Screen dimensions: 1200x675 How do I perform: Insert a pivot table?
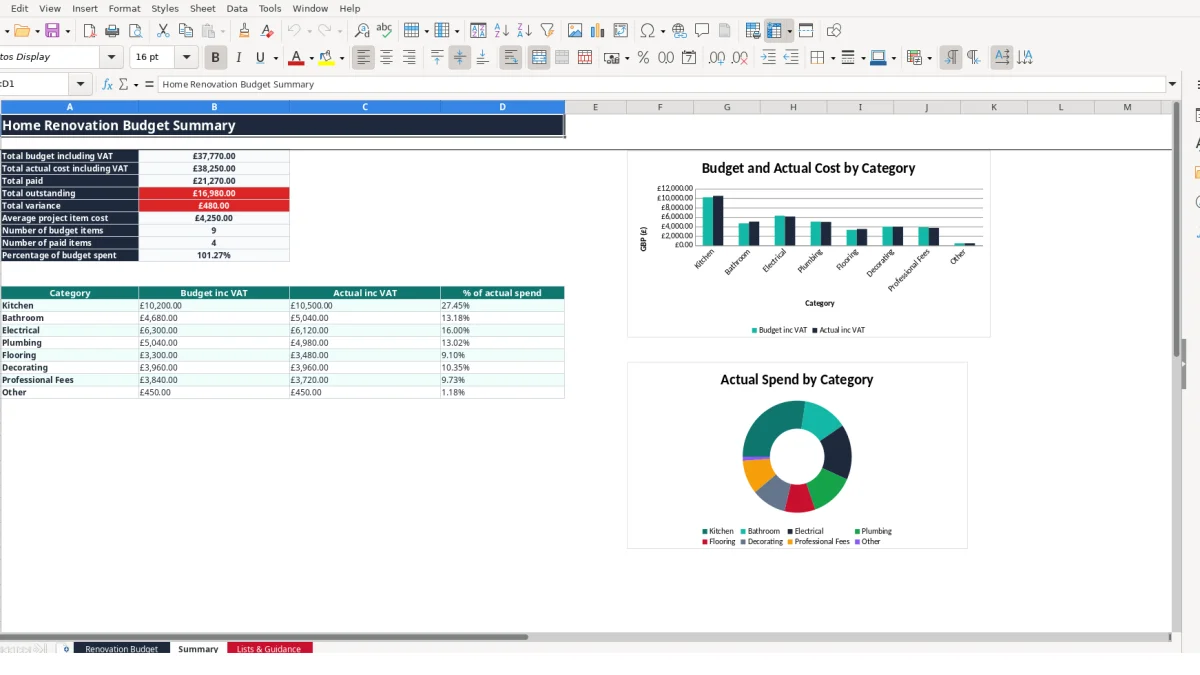click(621, 31)
